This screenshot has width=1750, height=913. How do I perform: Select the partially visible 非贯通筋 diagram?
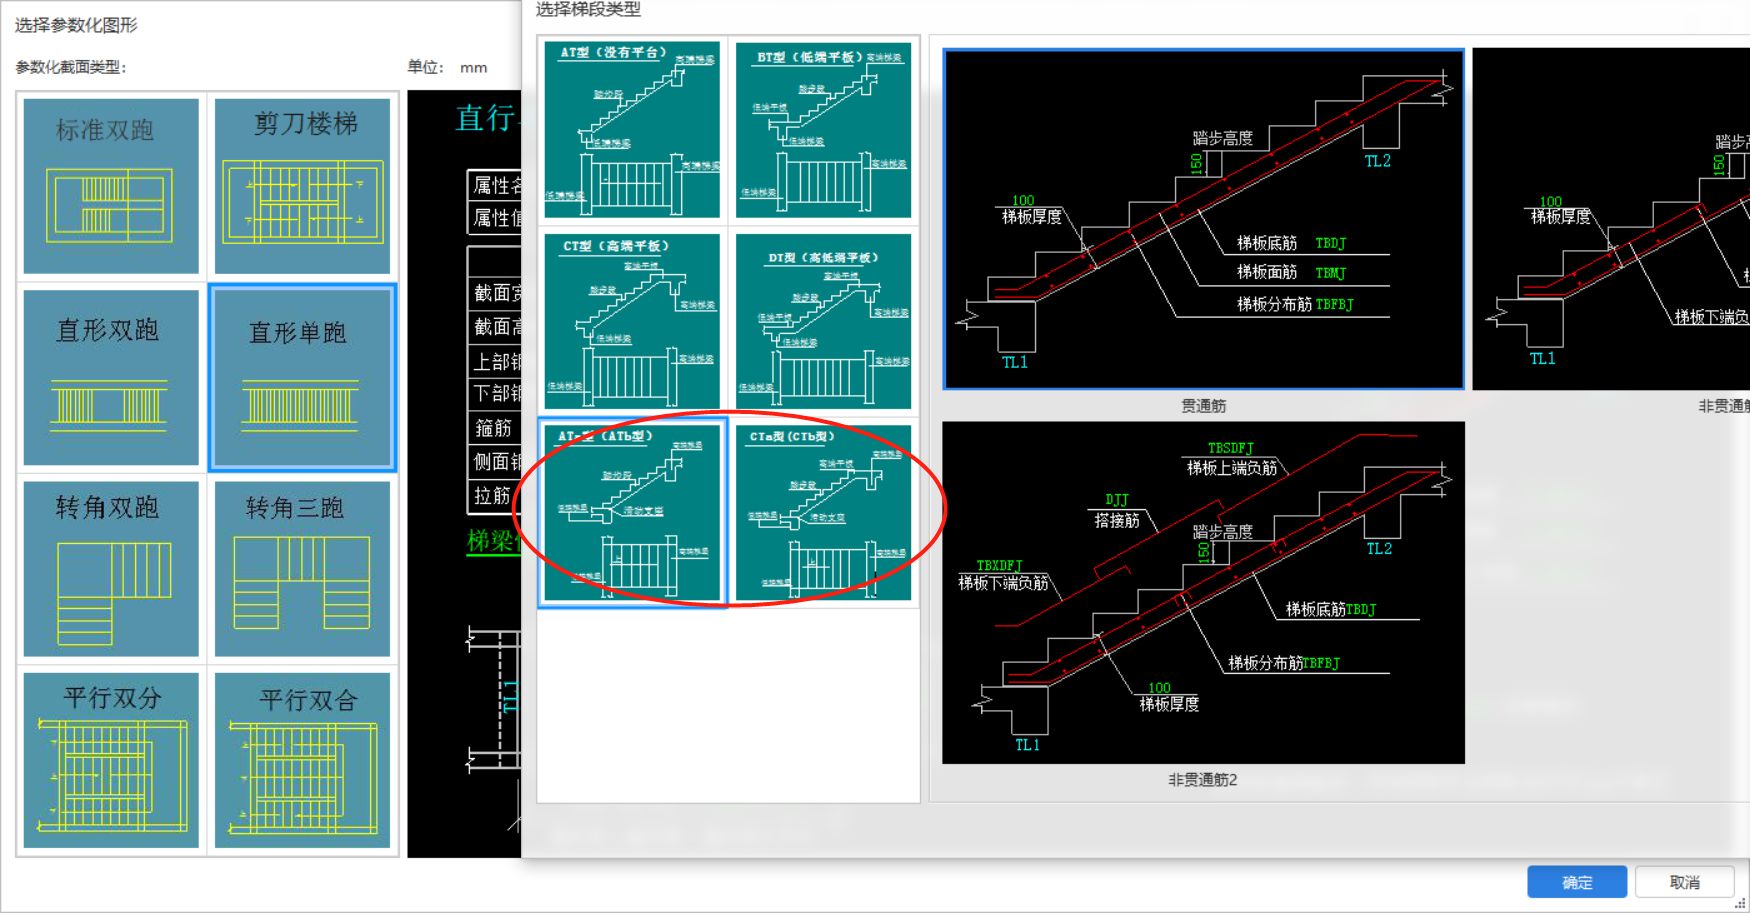[x=1611, y=219]
